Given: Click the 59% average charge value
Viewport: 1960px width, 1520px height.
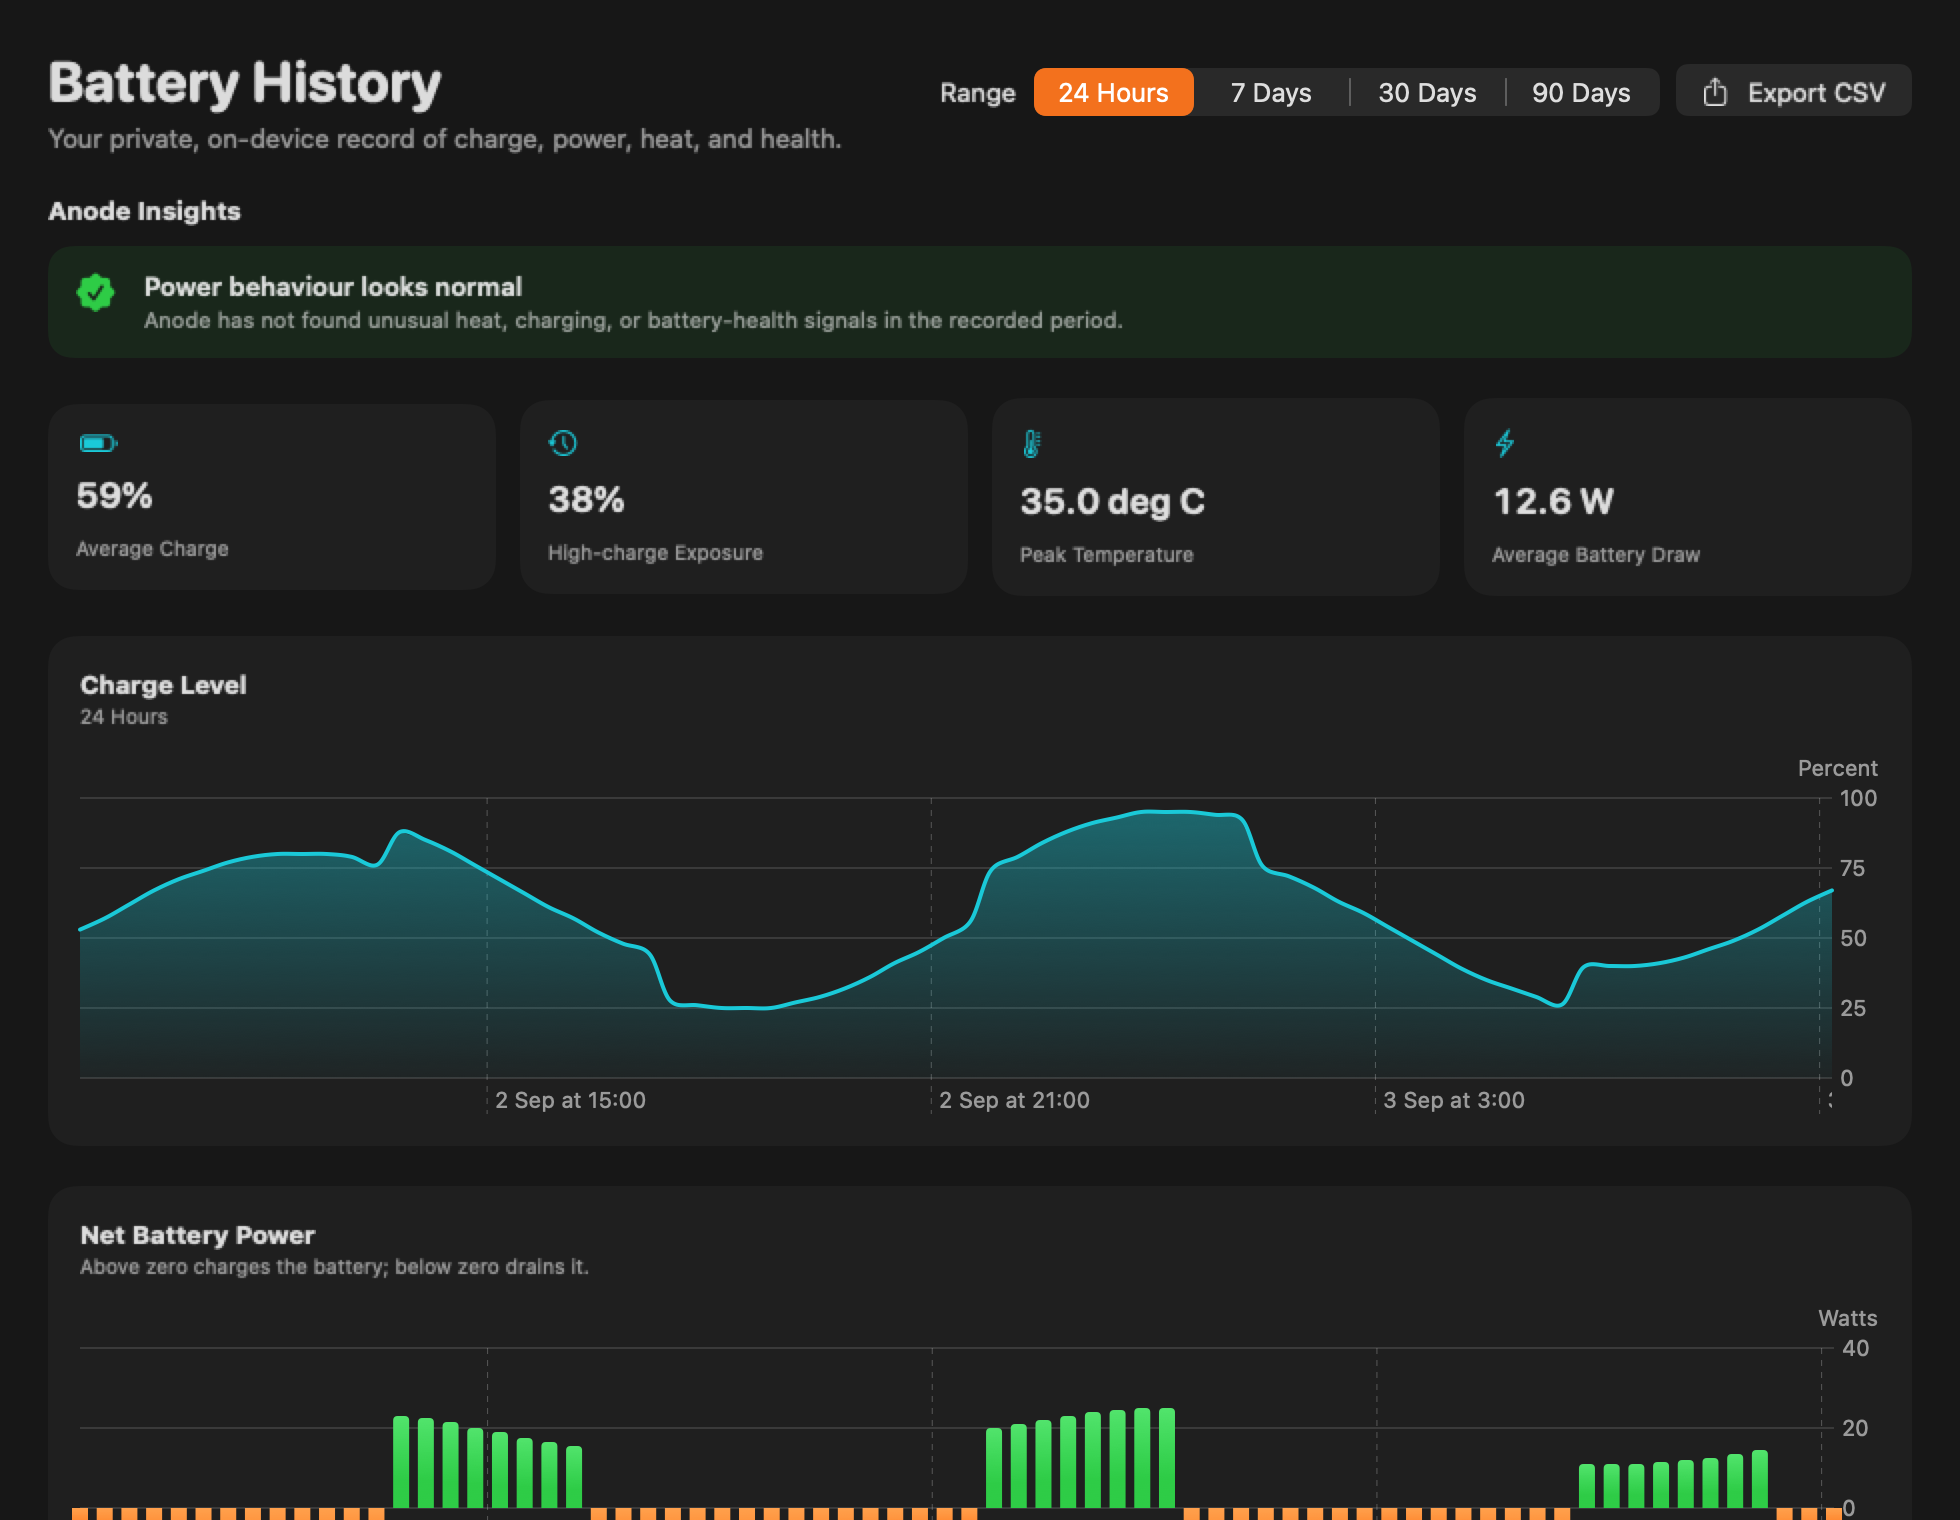Looking at the screenshot, I should click(x=114, y=496).
